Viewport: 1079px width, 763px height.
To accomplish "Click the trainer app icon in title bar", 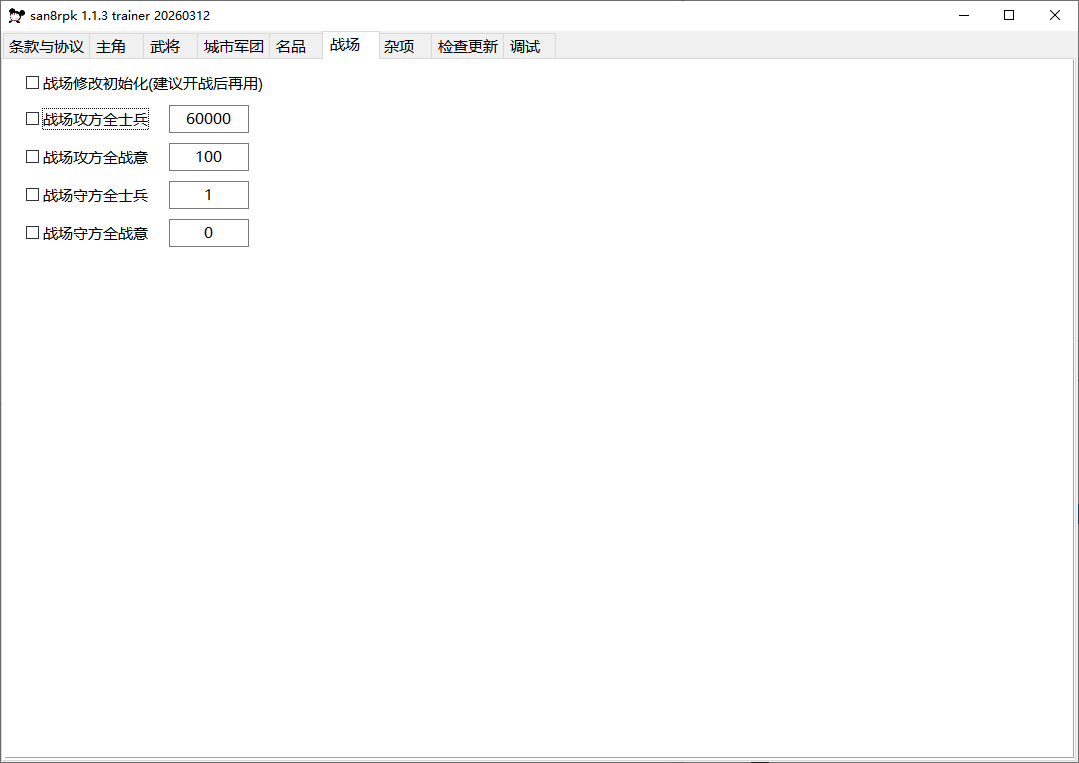I will tap(16, 15).
